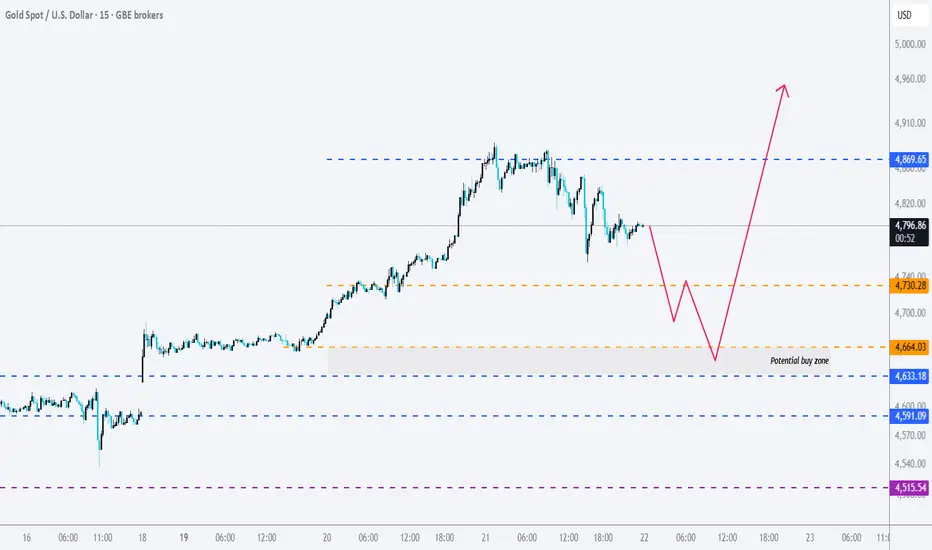Viewport: 932px width, 550px height.
Task: Click the date 19 on time axis
Action: coord(184,538)
